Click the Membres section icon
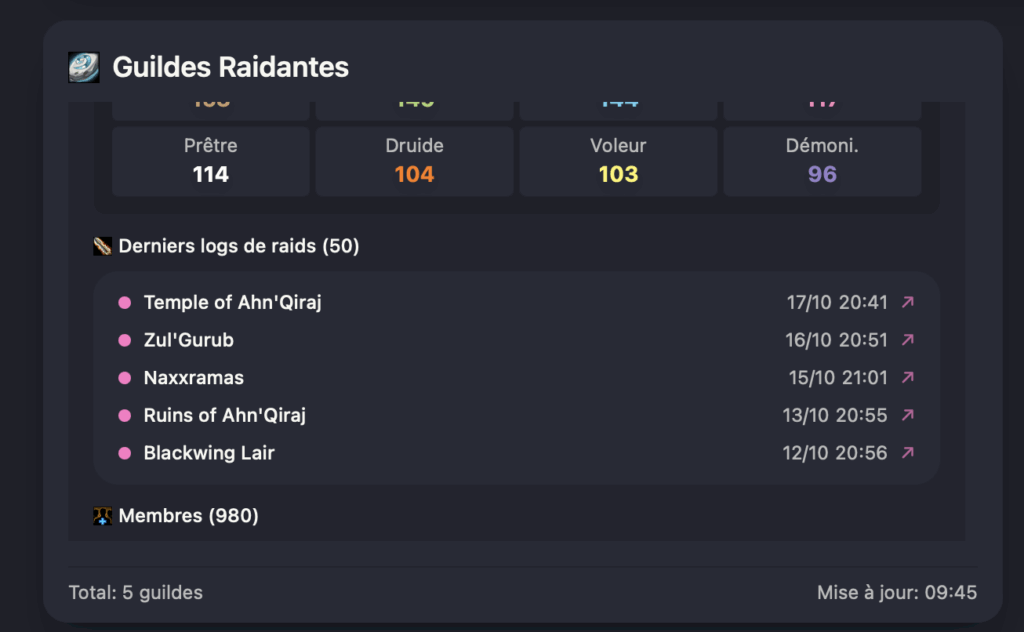This screenshot has height=632, width=1024. coord(102,516)
